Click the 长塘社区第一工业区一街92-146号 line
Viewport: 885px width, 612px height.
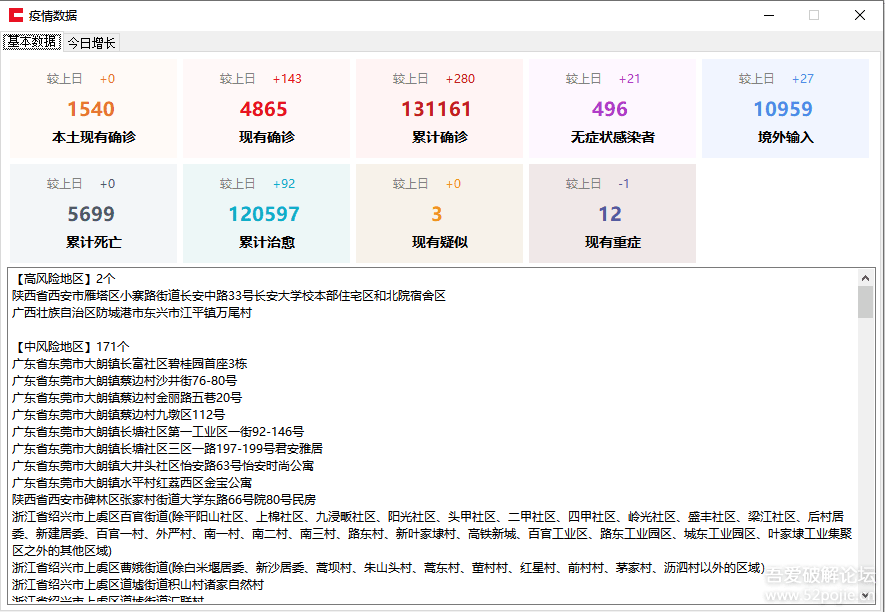(x=157, y=432)
